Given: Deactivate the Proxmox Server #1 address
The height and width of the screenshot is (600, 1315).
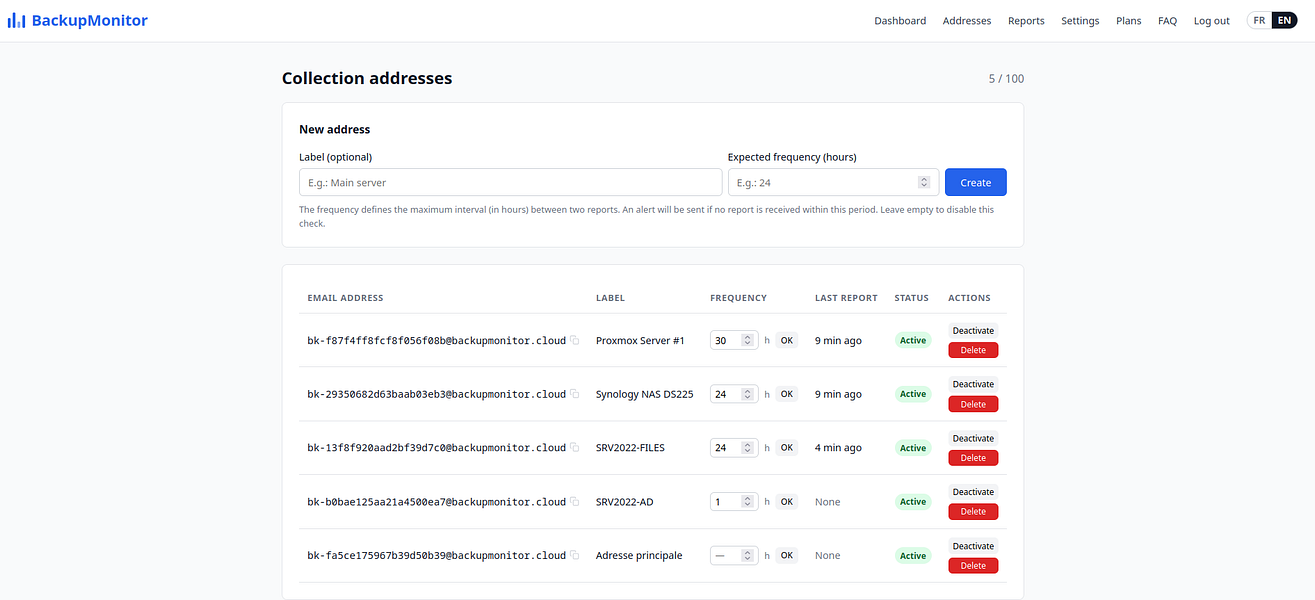Looking at the screenshot, I should click(x=973, y=331).
